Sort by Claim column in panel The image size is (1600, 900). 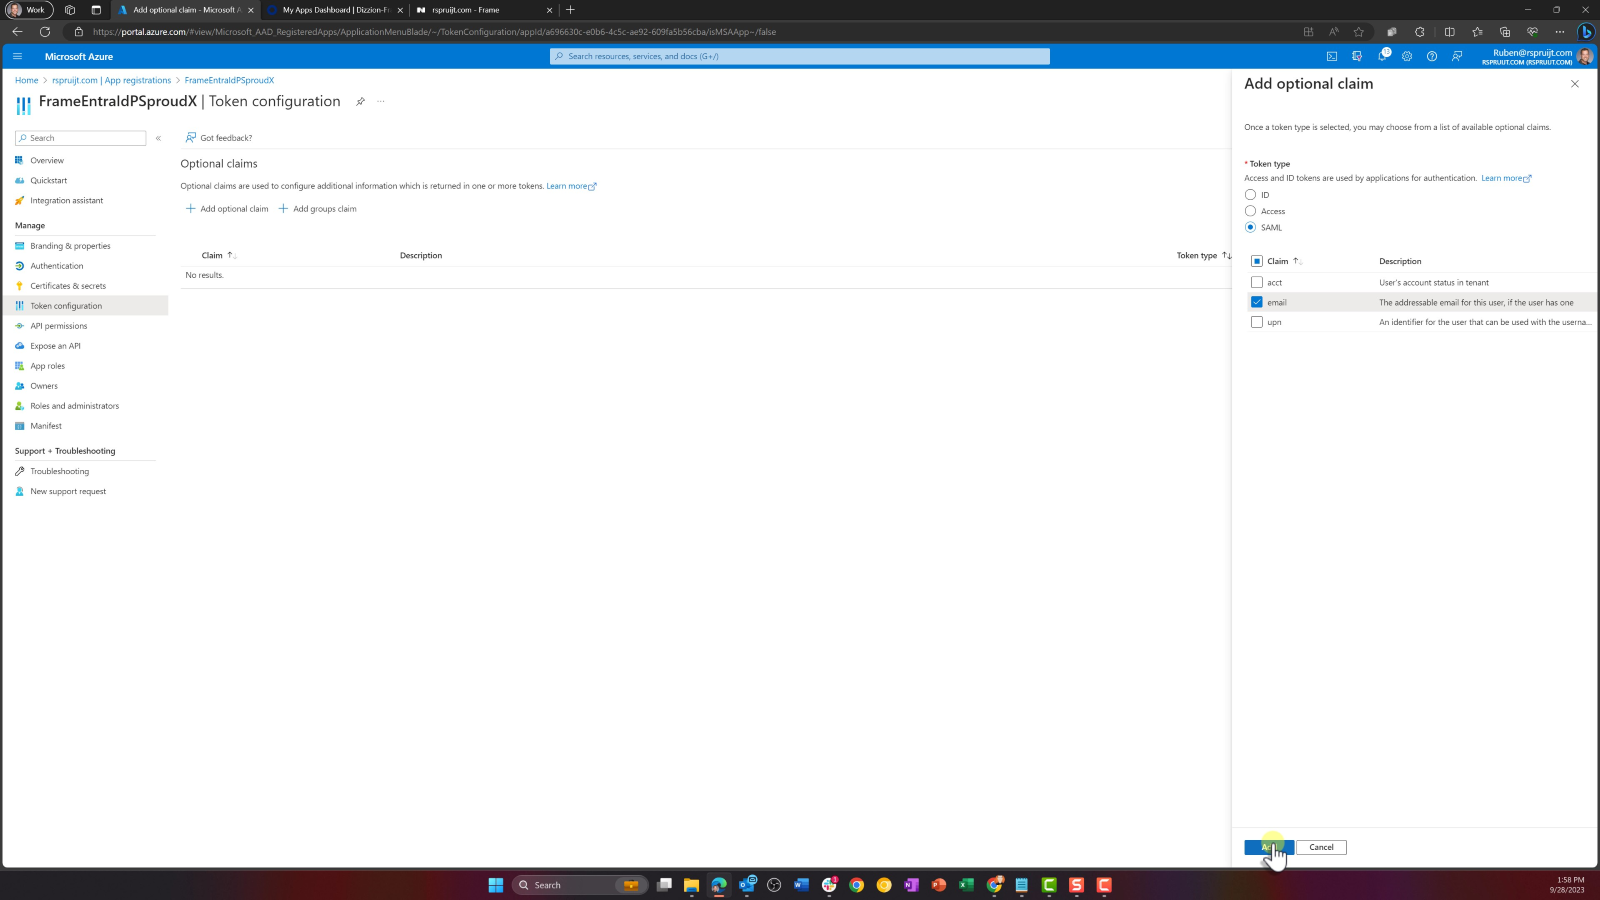pyautogui.click(x=1278, y=261)
